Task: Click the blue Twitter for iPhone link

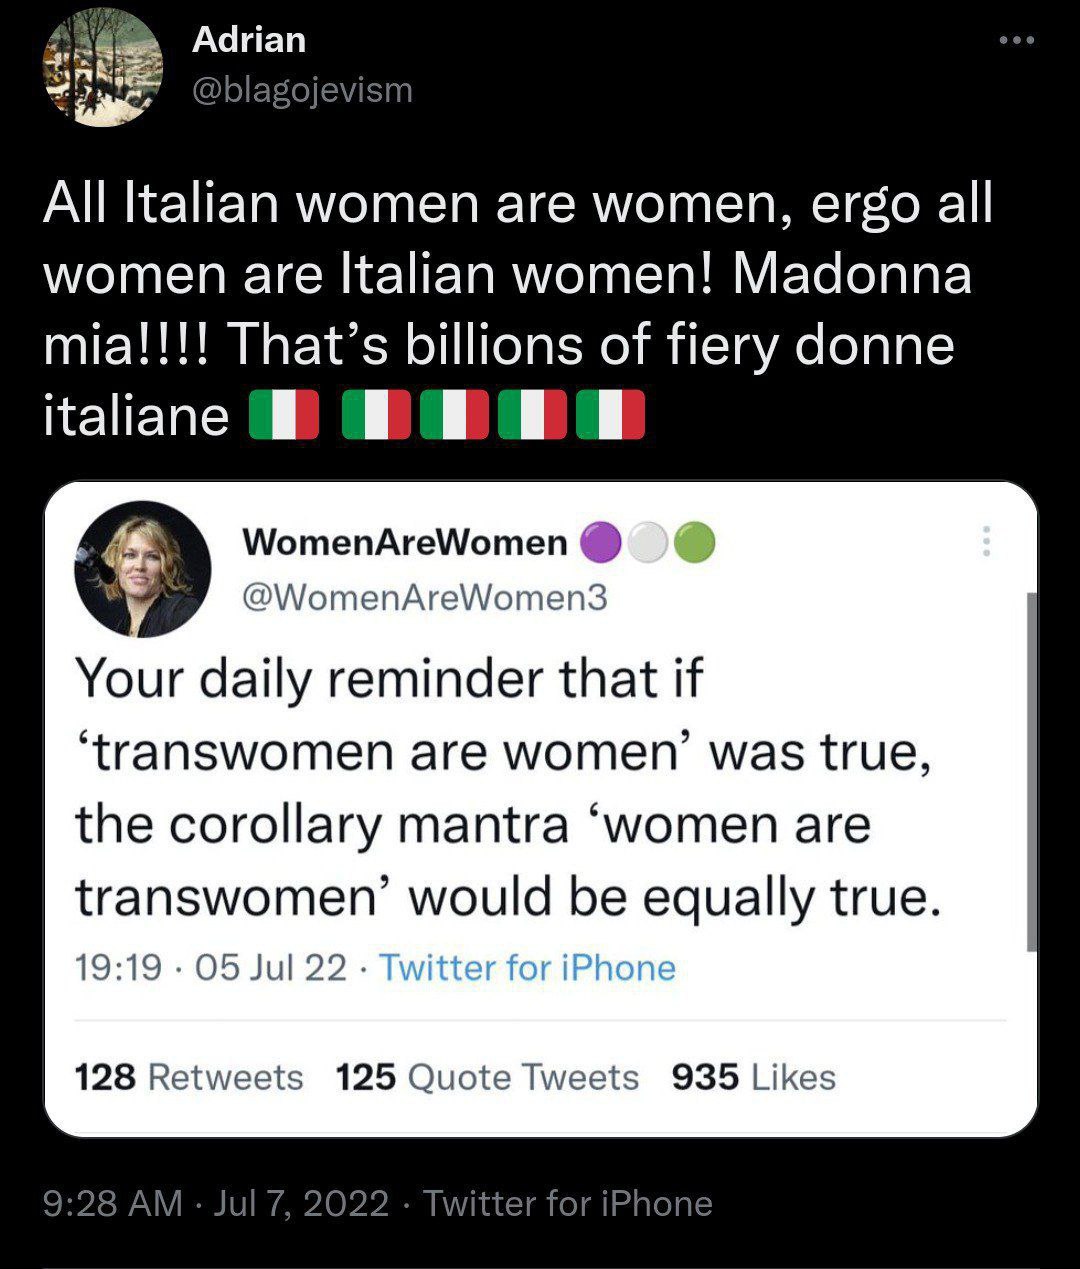Action: (527, 968)
